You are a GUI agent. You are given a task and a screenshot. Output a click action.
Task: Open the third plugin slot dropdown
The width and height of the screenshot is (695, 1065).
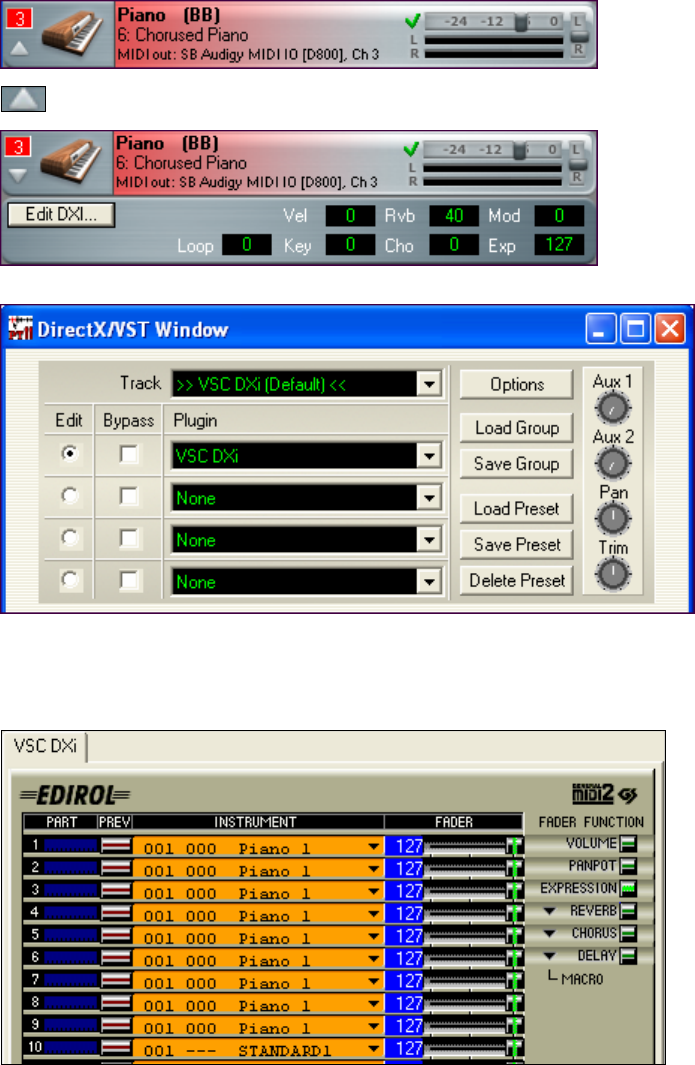pos(429,540)
